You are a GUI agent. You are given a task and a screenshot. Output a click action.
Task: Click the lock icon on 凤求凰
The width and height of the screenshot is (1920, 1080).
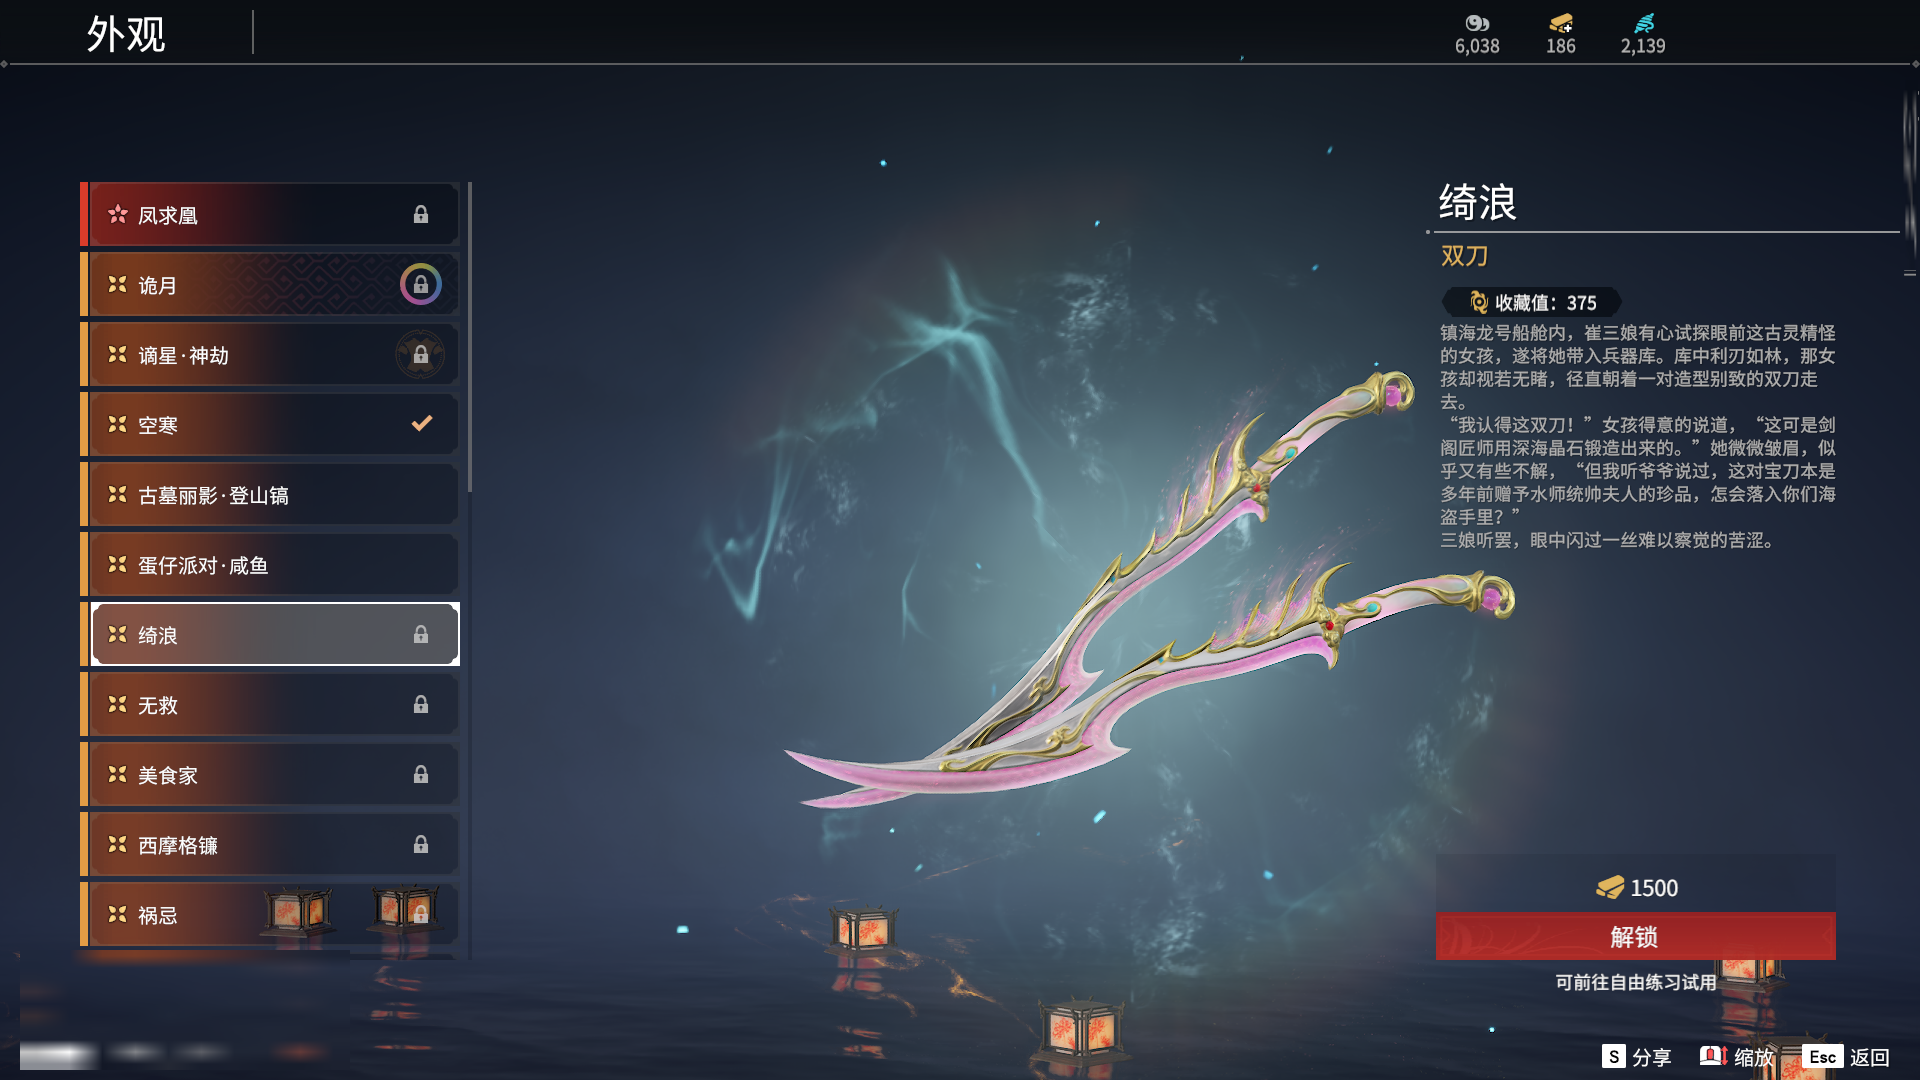click(421, 215)
